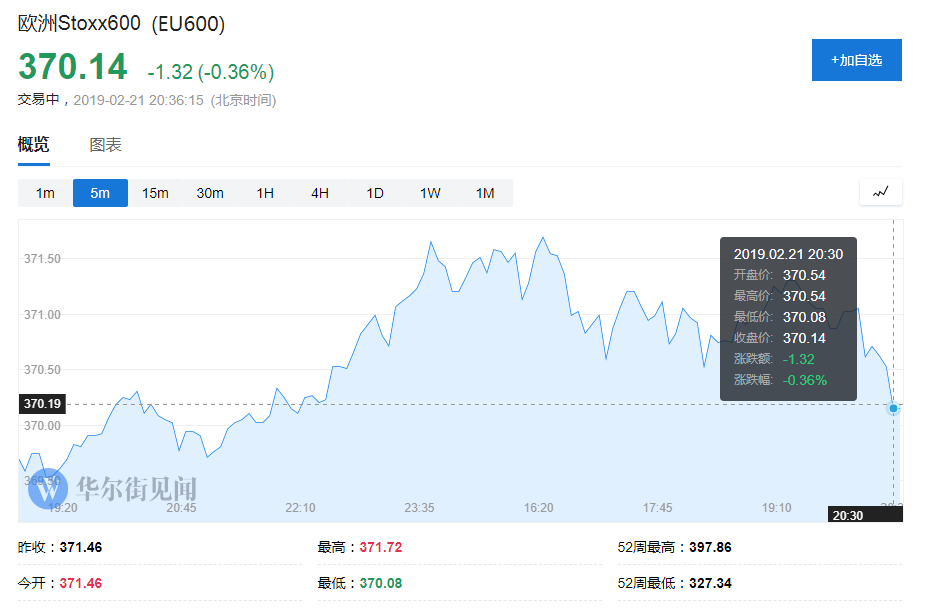Select the 1W weekly chart
Image resolution: width=926 pixels, height=610 pixels.
(x=430, y=193)
